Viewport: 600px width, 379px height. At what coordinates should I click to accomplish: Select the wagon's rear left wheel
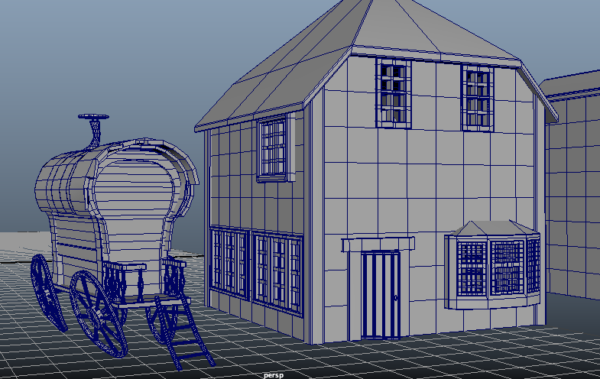48,293
